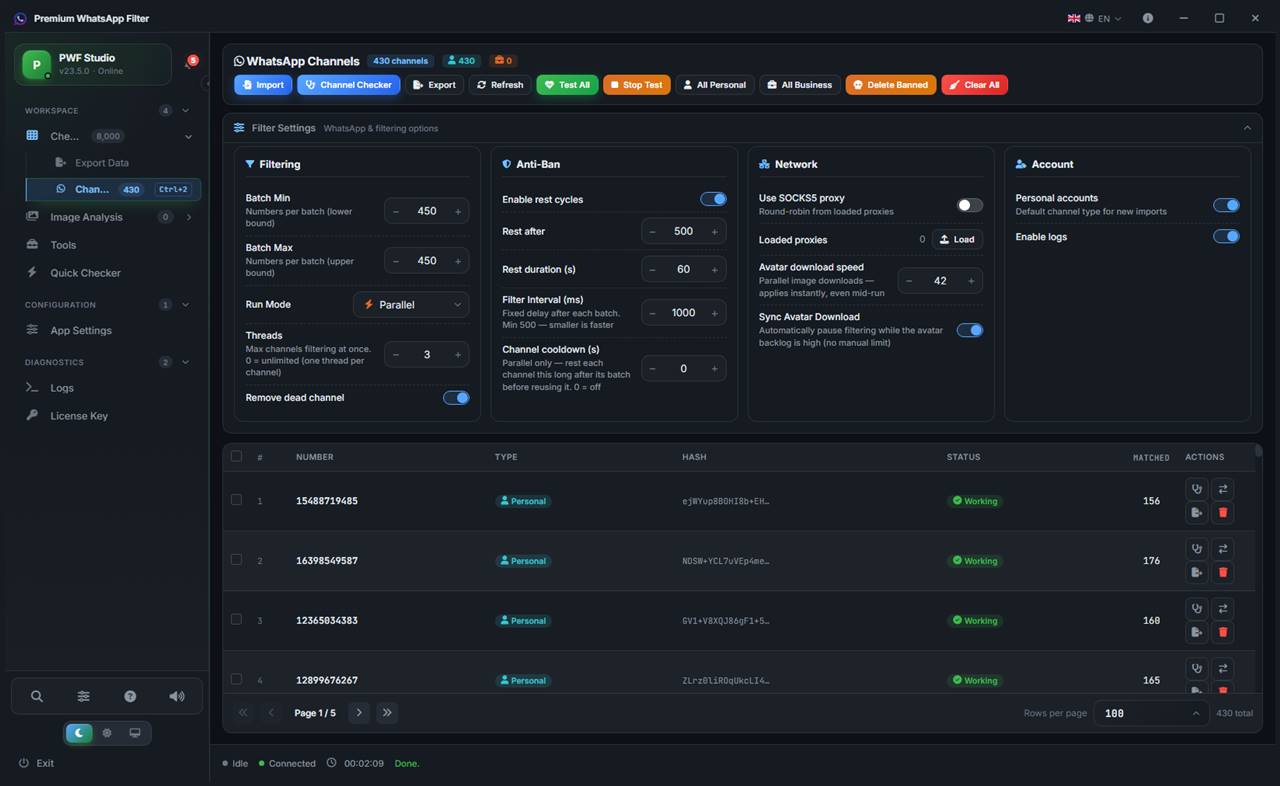The image size is (1280, 786).
Task: Click export icon for row 12365034383
Action: click(x=1196, y=632)
